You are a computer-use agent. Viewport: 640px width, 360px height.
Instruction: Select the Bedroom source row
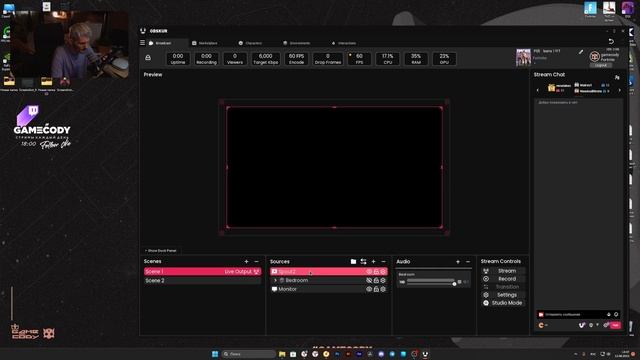point(329,280)
